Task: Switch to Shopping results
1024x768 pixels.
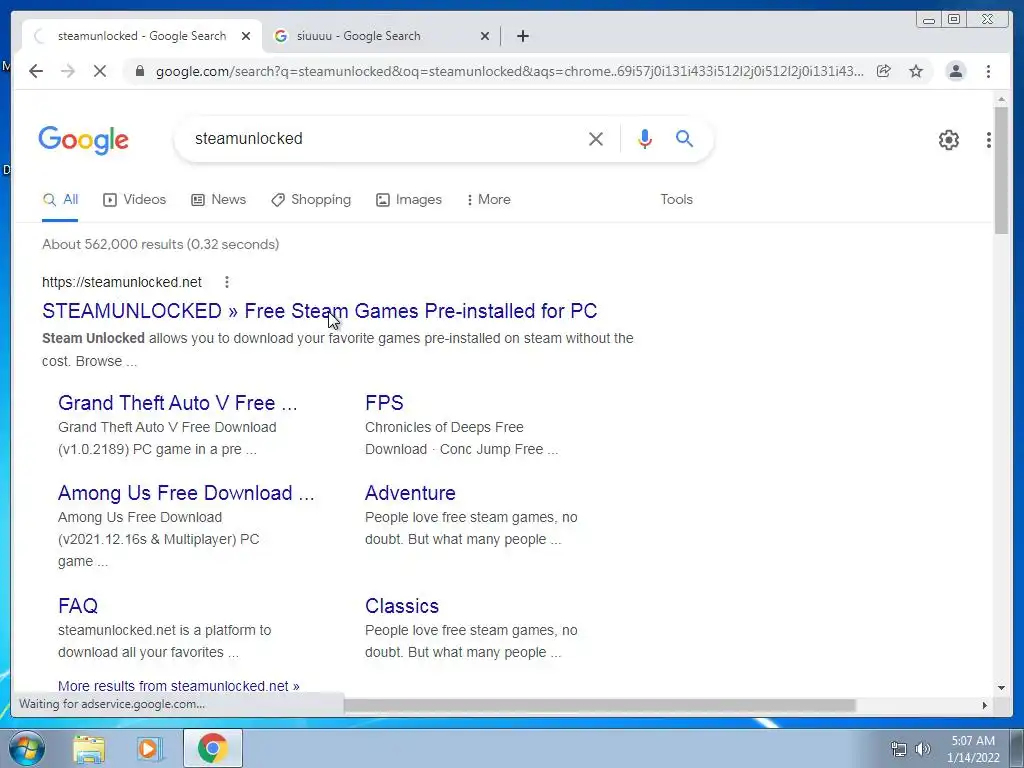Action: [311, 200]
